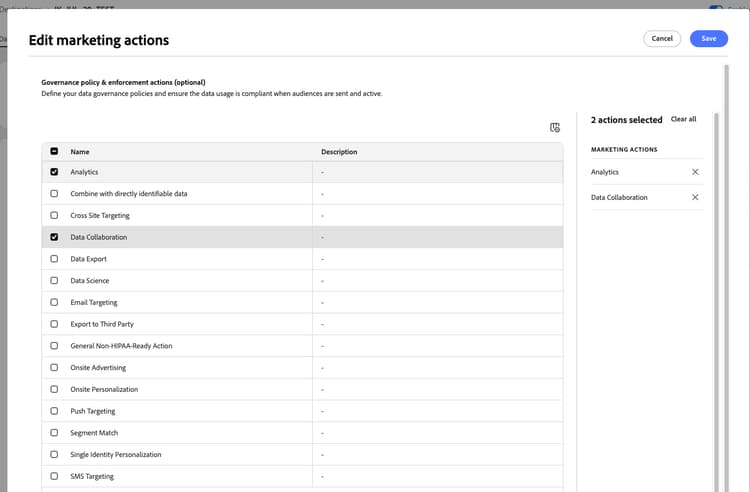Check the Data Science checkbox
750x492 pixels.
[x=54, y=280]
